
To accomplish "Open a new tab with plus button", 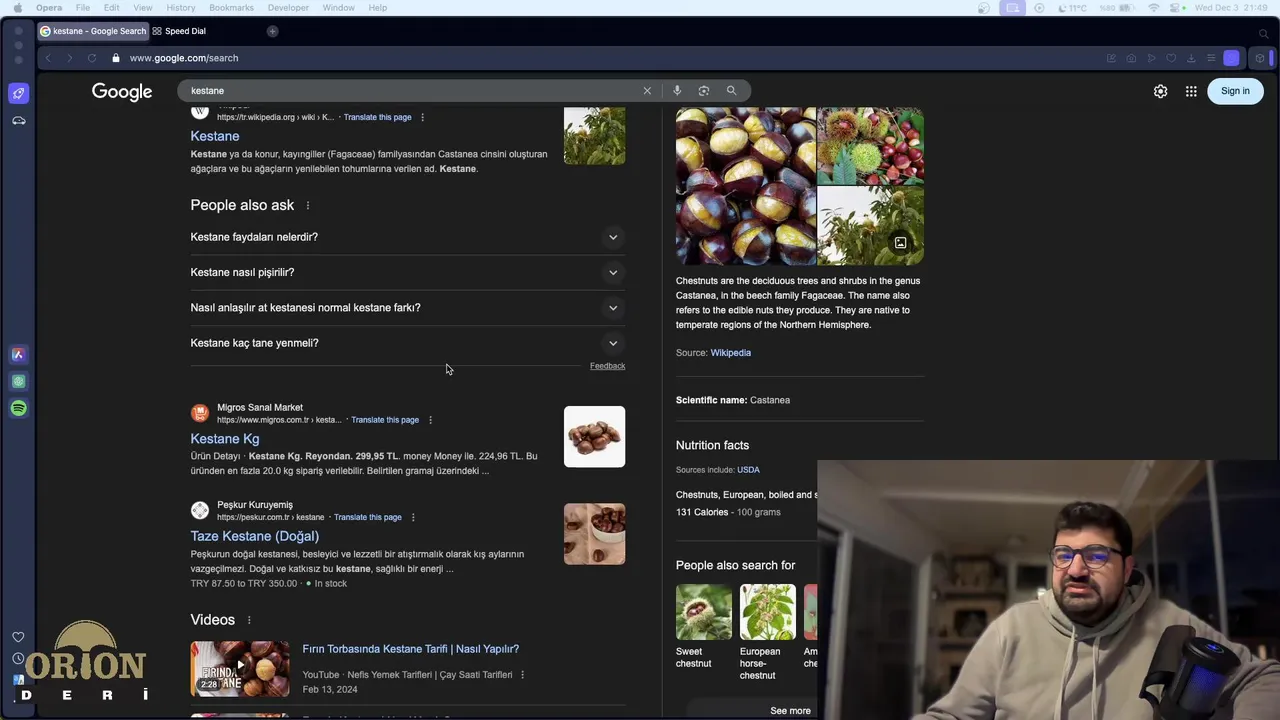I will 272,31.
